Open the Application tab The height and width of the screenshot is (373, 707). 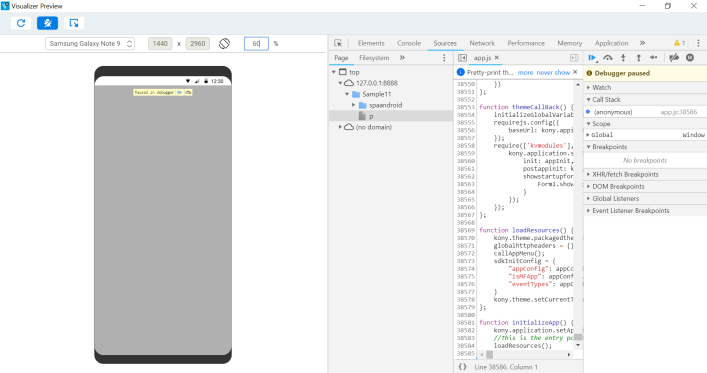pyautogui.click(x=611, y=43)
